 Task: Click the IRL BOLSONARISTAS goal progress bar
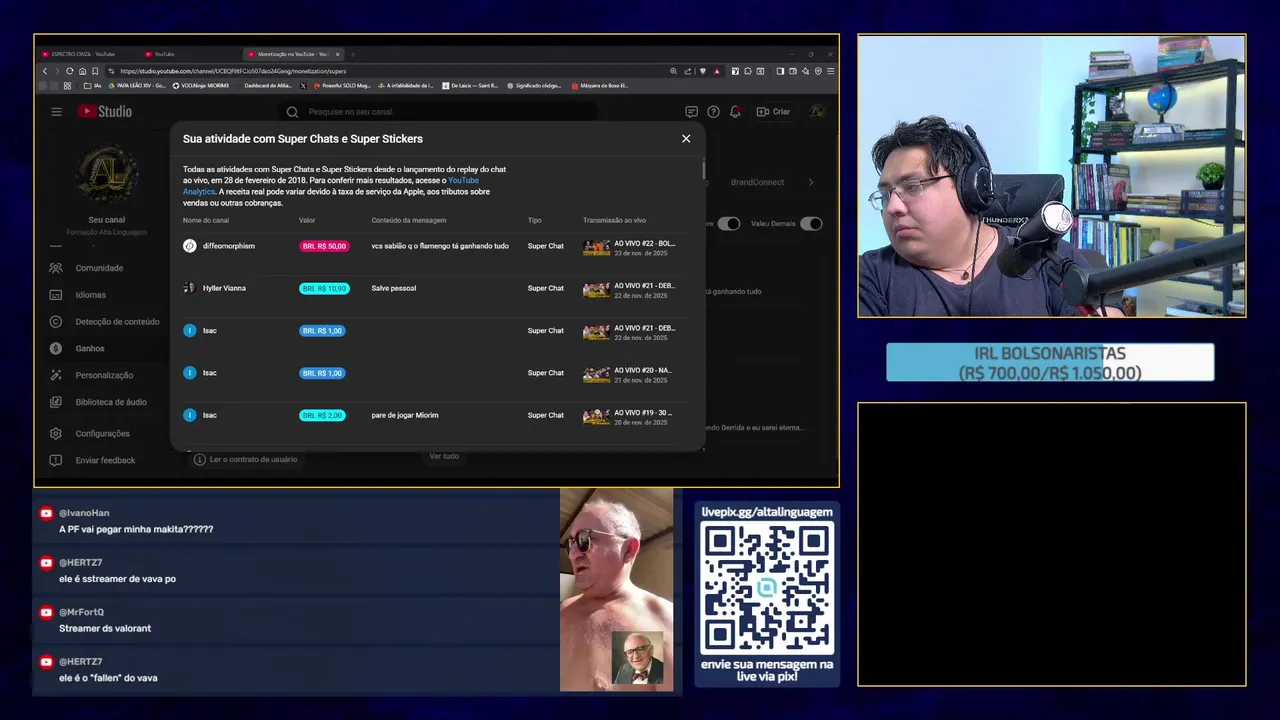1050,363
